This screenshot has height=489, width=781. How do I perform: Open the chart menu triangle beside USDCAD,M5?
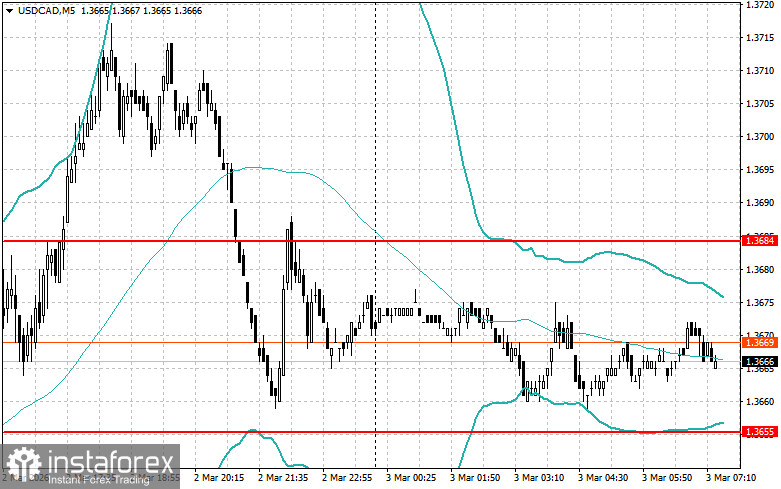click(x=9, y=10)
